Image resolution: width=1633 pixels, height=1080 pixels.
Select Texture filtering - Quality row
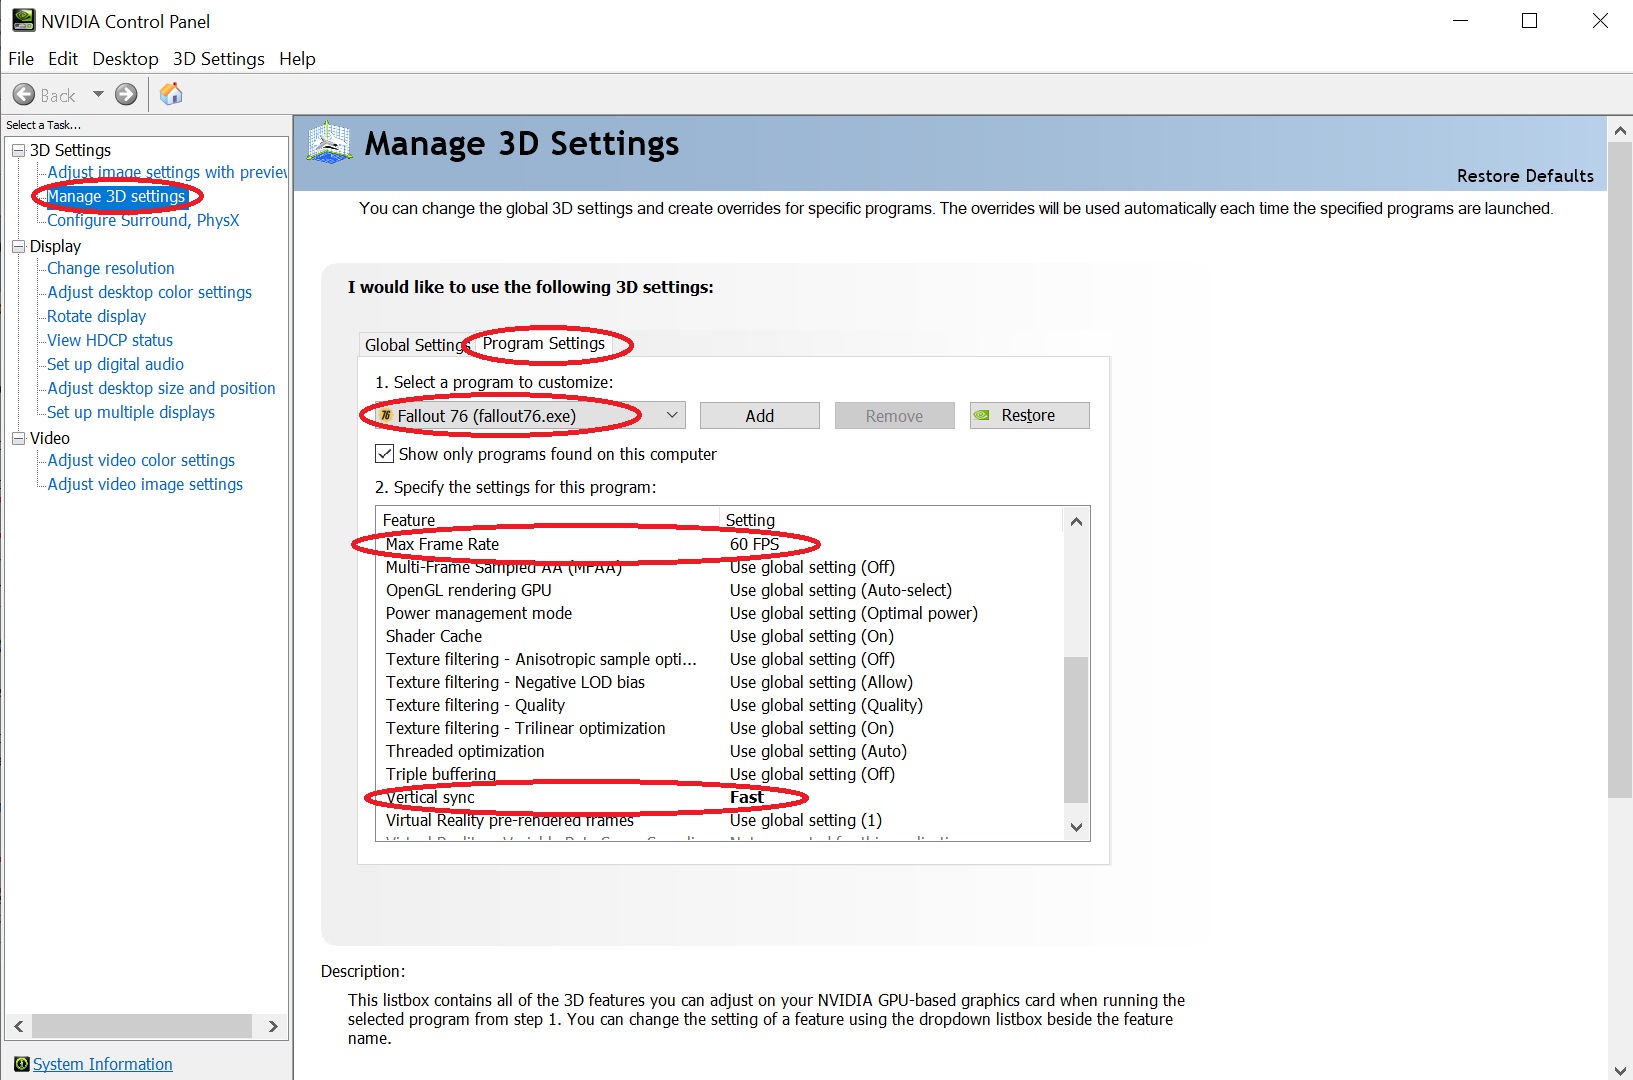tap(720, 705)
